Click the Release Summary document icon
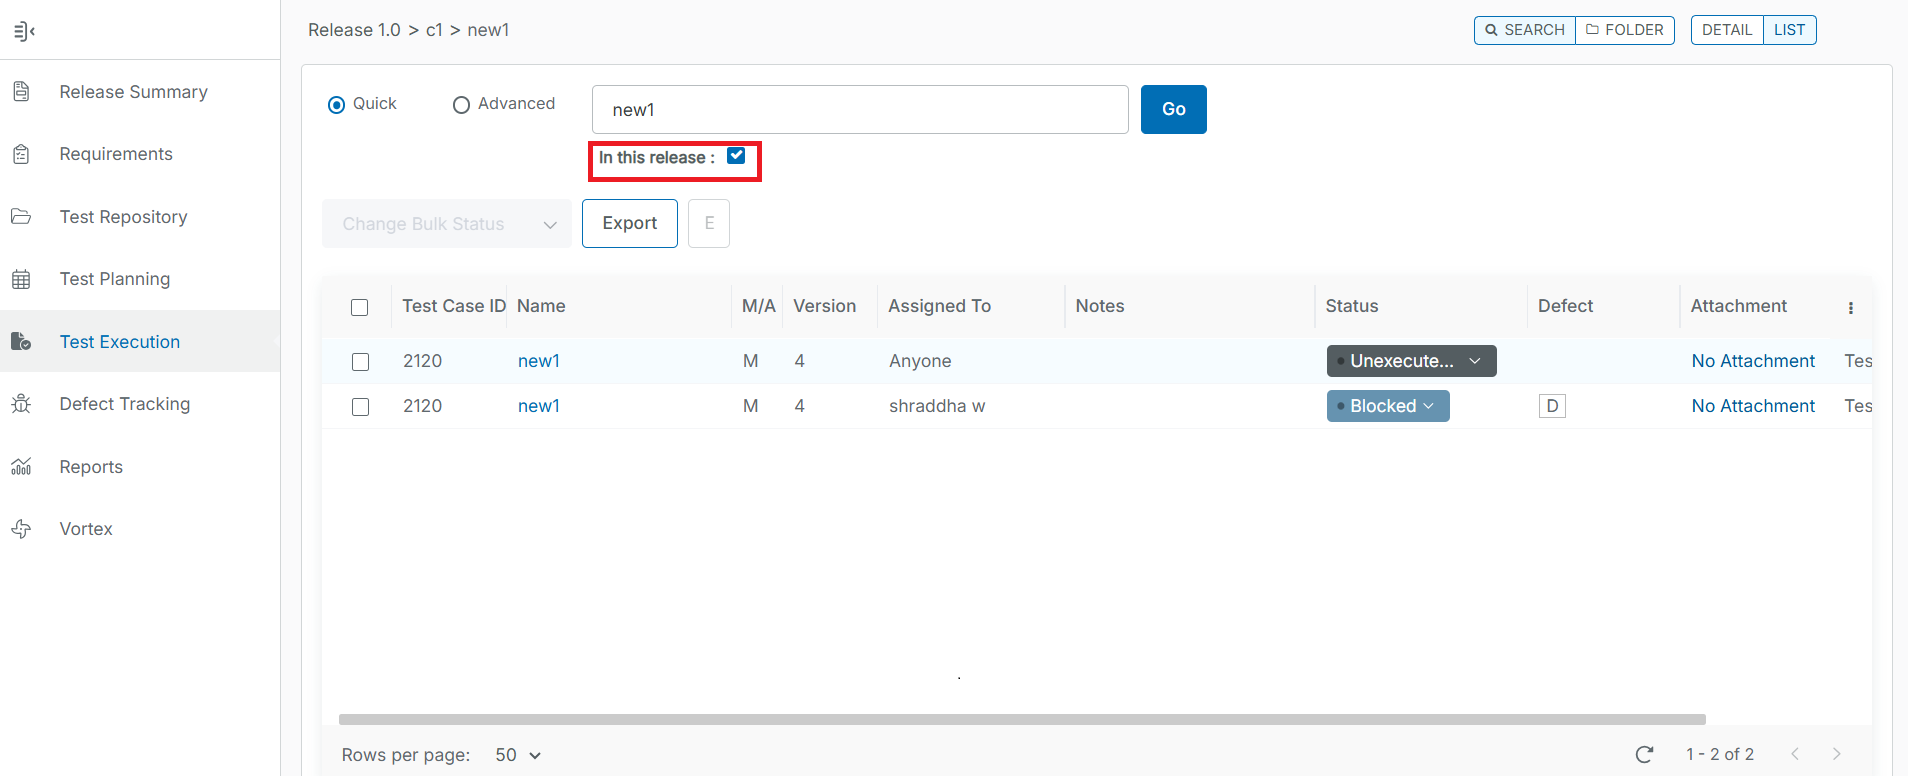The height and width of the screenshot is (776, 1908). [x=21, y=92]
